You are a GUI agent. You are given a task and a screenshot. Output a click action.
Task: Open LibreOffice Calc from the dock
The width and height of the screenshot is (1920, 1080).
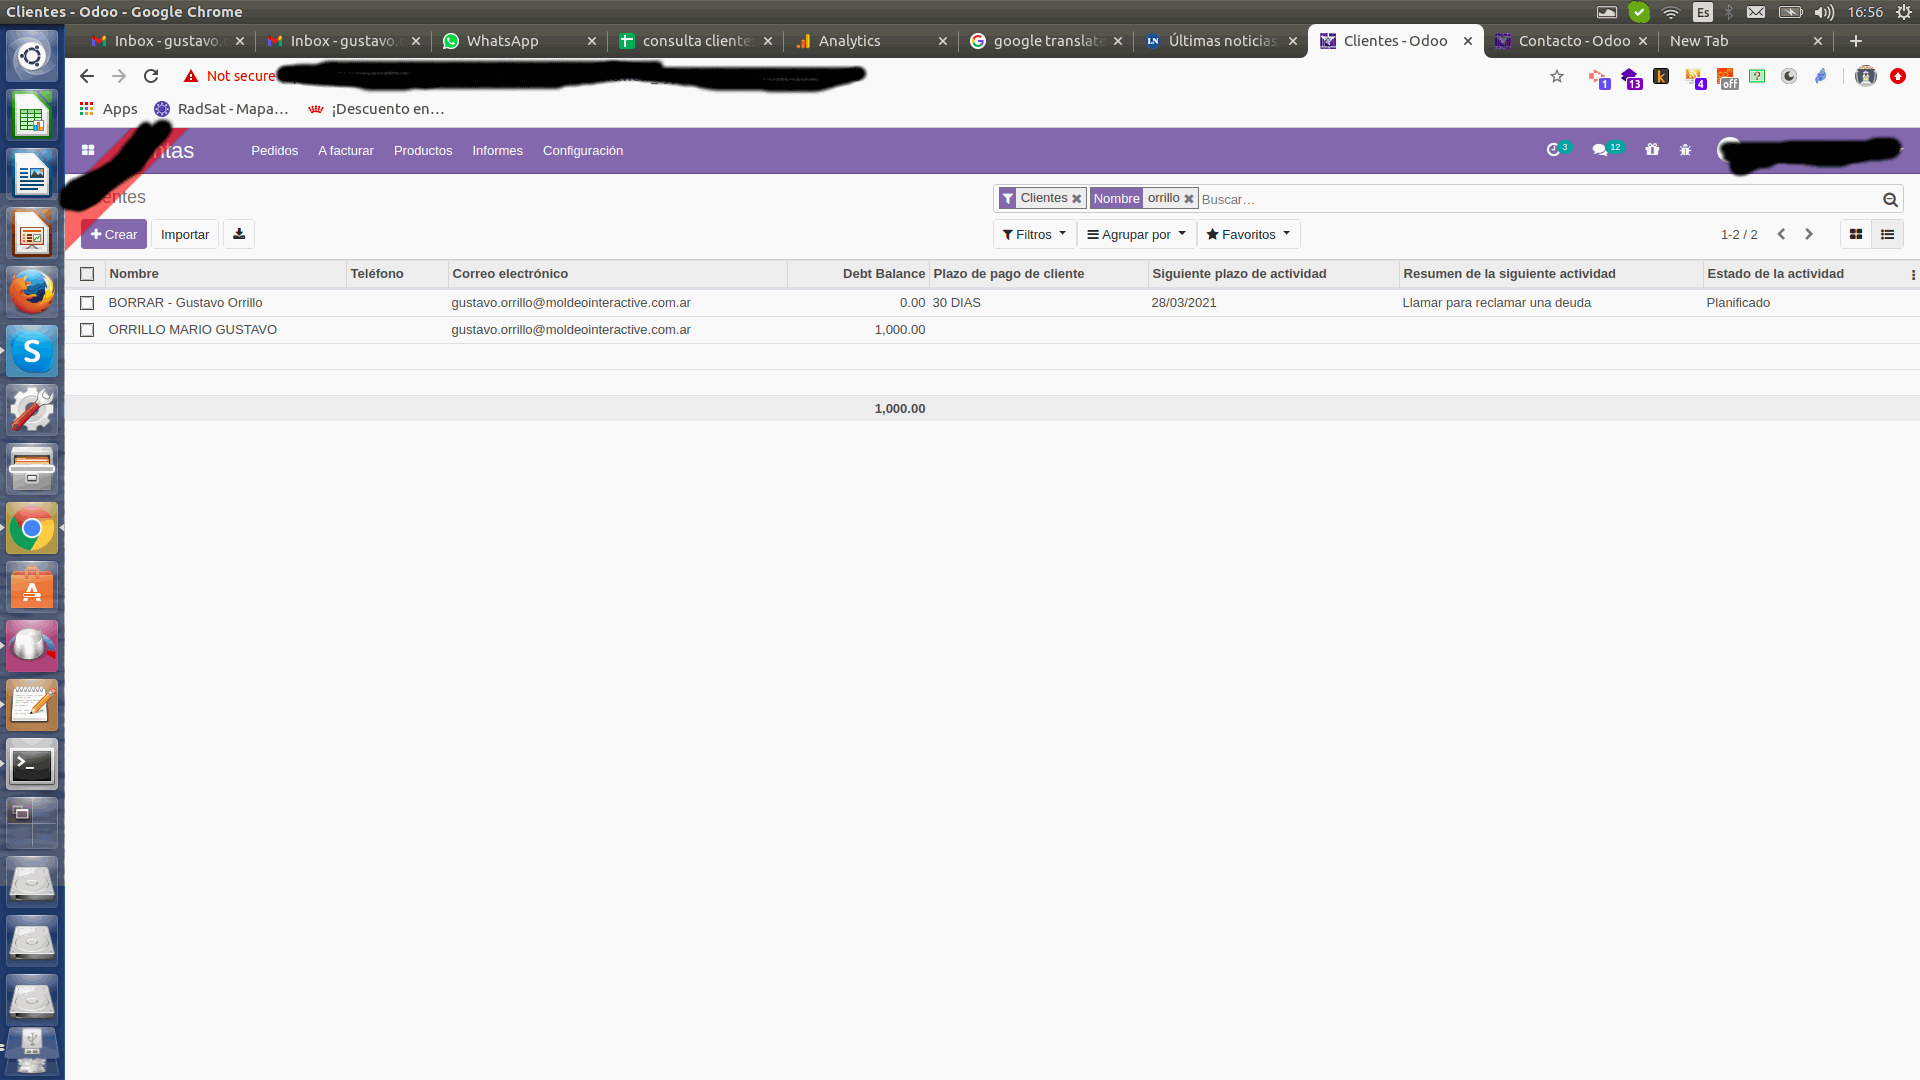32,116
